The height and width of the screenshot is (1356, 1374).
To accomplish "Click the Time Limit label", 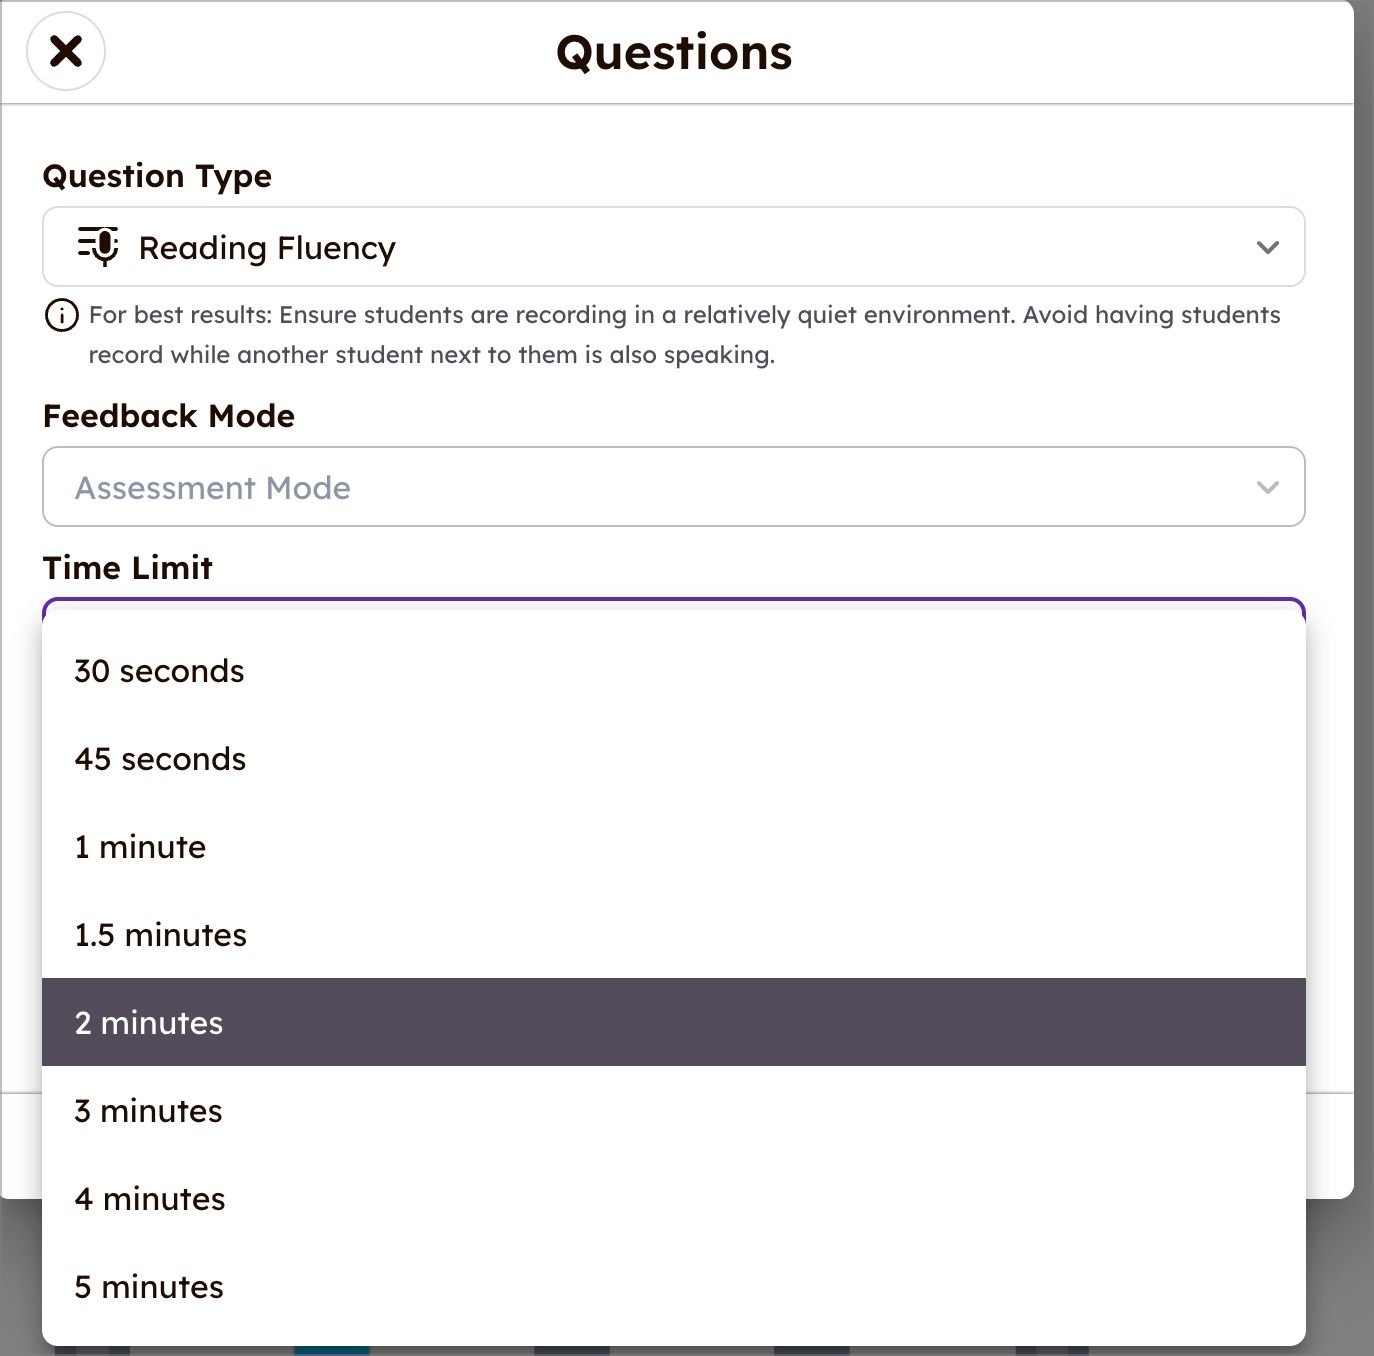I will (127, 567).
